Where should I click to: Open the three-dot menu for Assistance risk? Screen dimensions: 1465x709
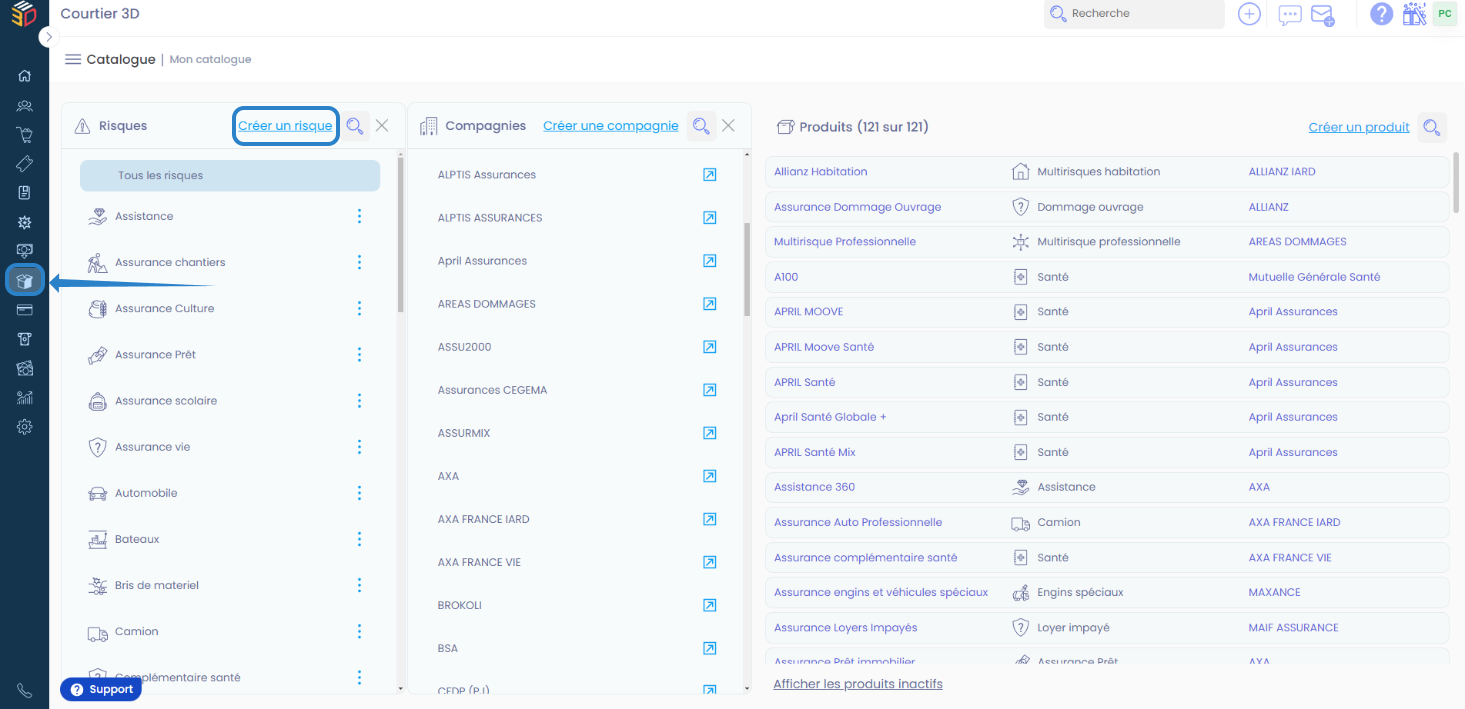click(360, 216)
